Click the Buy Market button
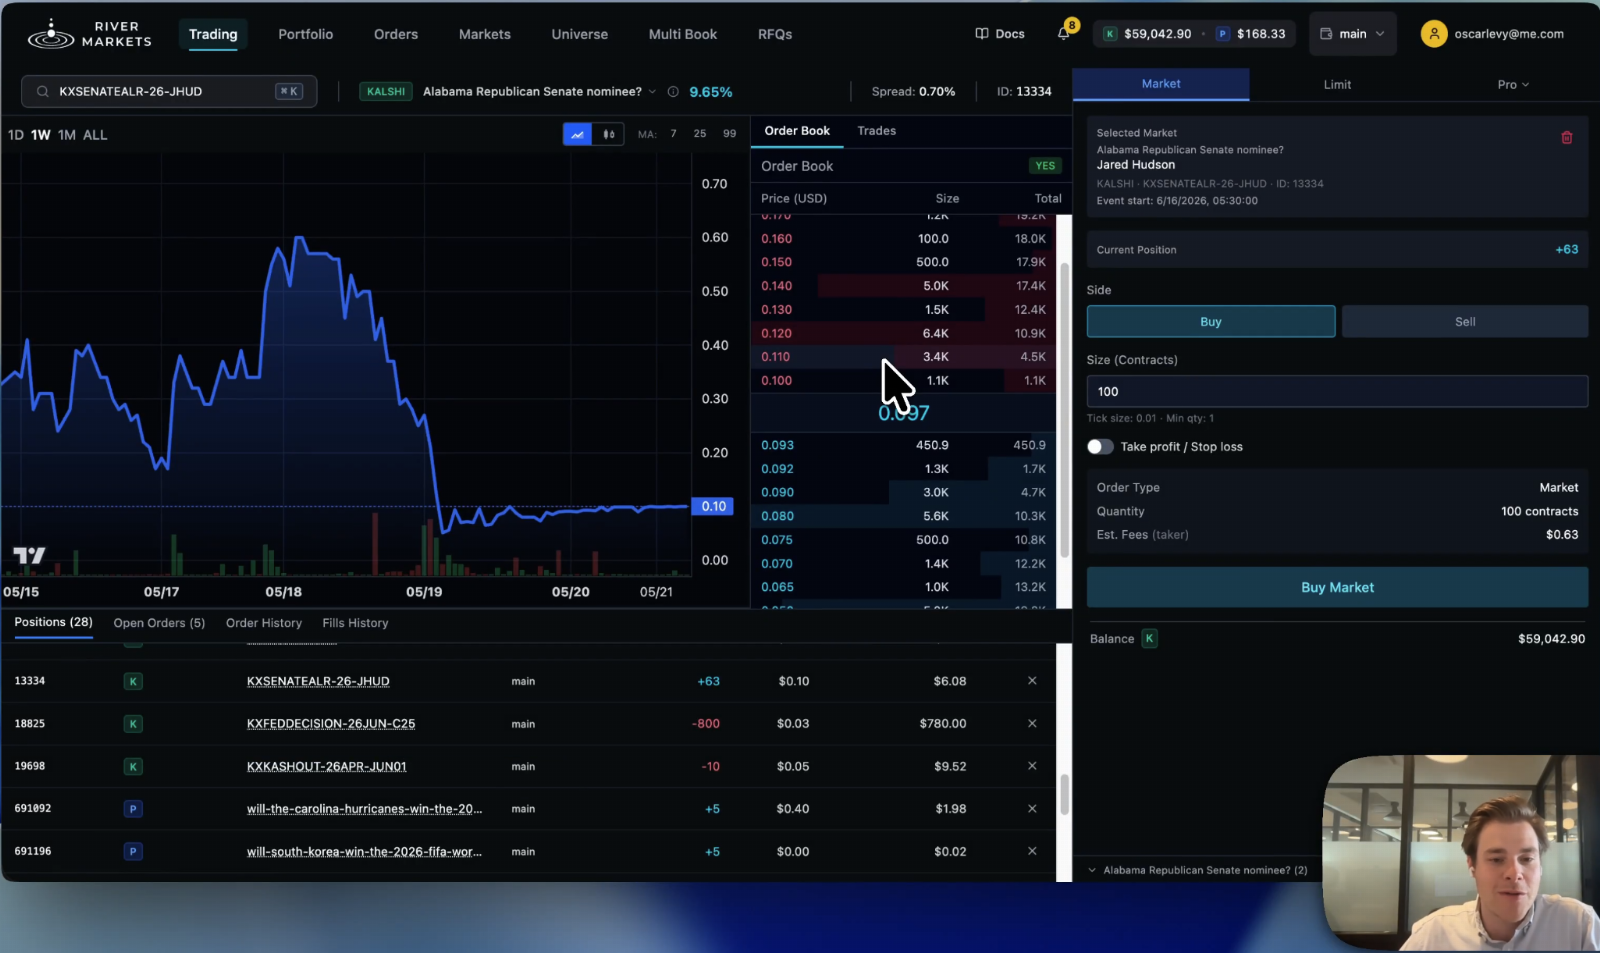 1337,587
